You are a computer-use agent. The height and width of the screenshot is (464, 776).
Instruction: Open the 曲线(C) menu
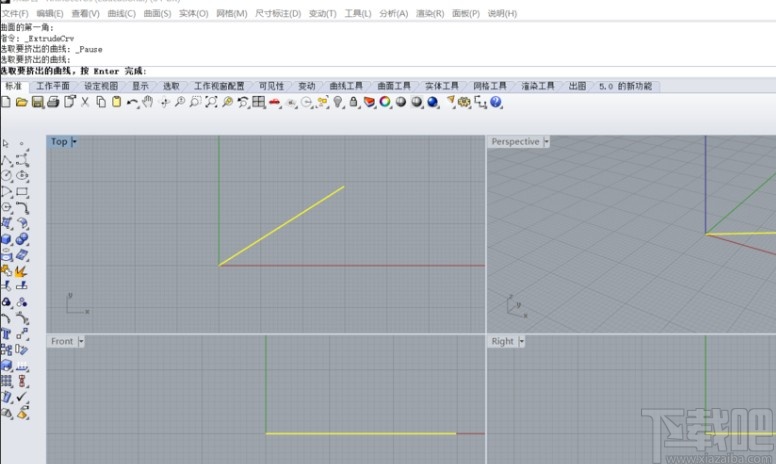[121, 13]
